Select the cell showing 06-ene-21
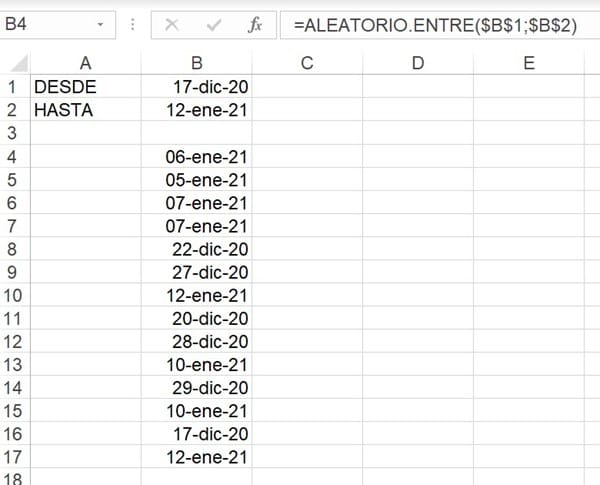Viewport: 600px width, 485px height. tap(196, 157)
